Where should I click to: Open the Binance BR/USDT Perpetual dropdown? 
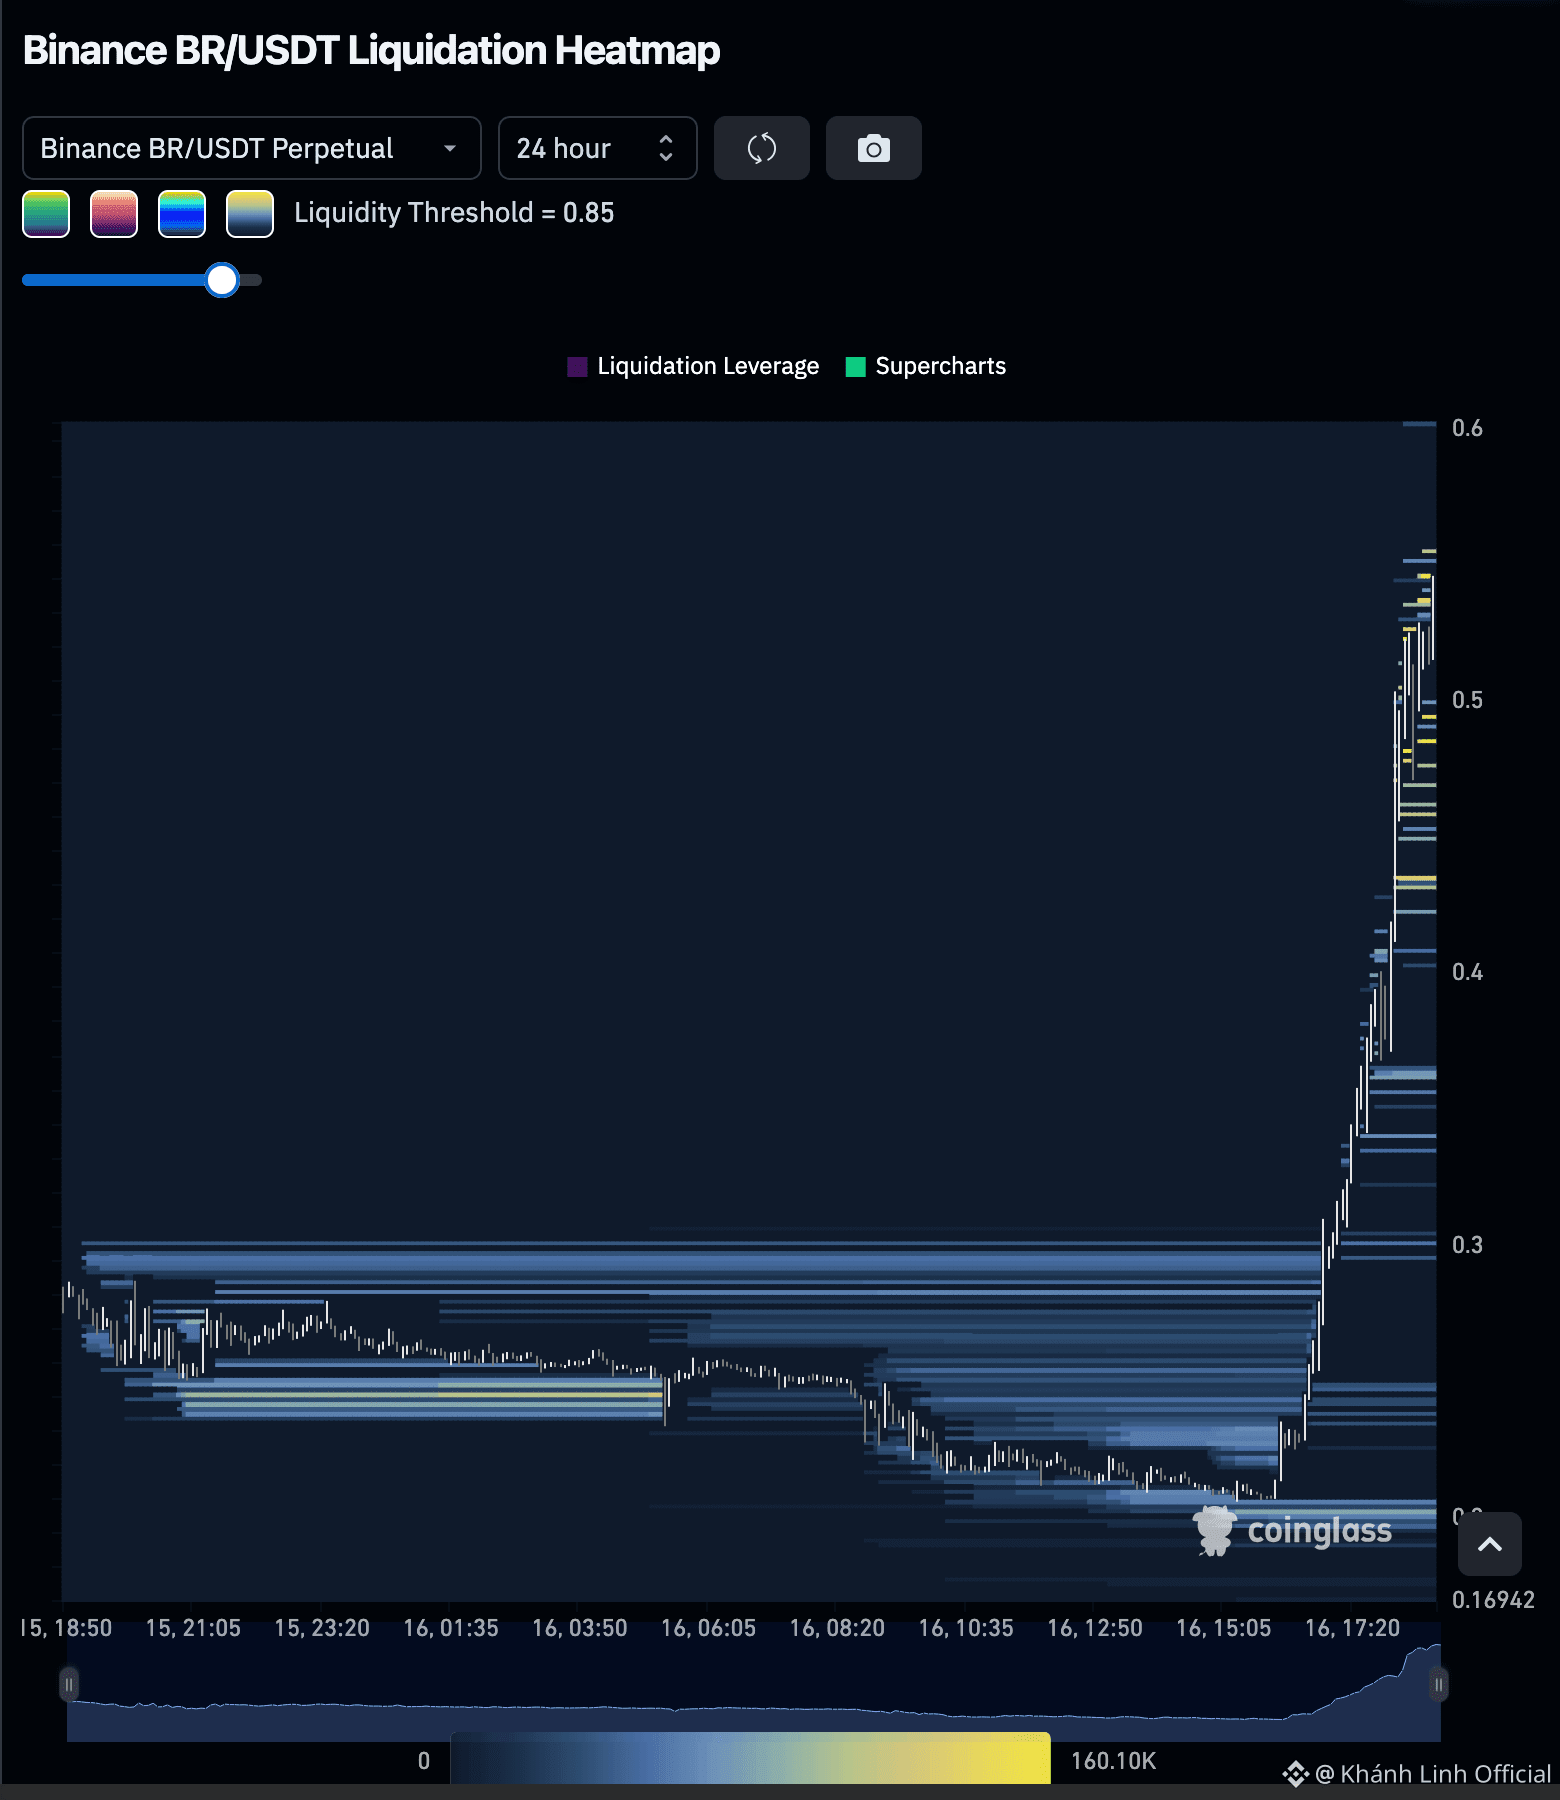(x=251, y=148)
